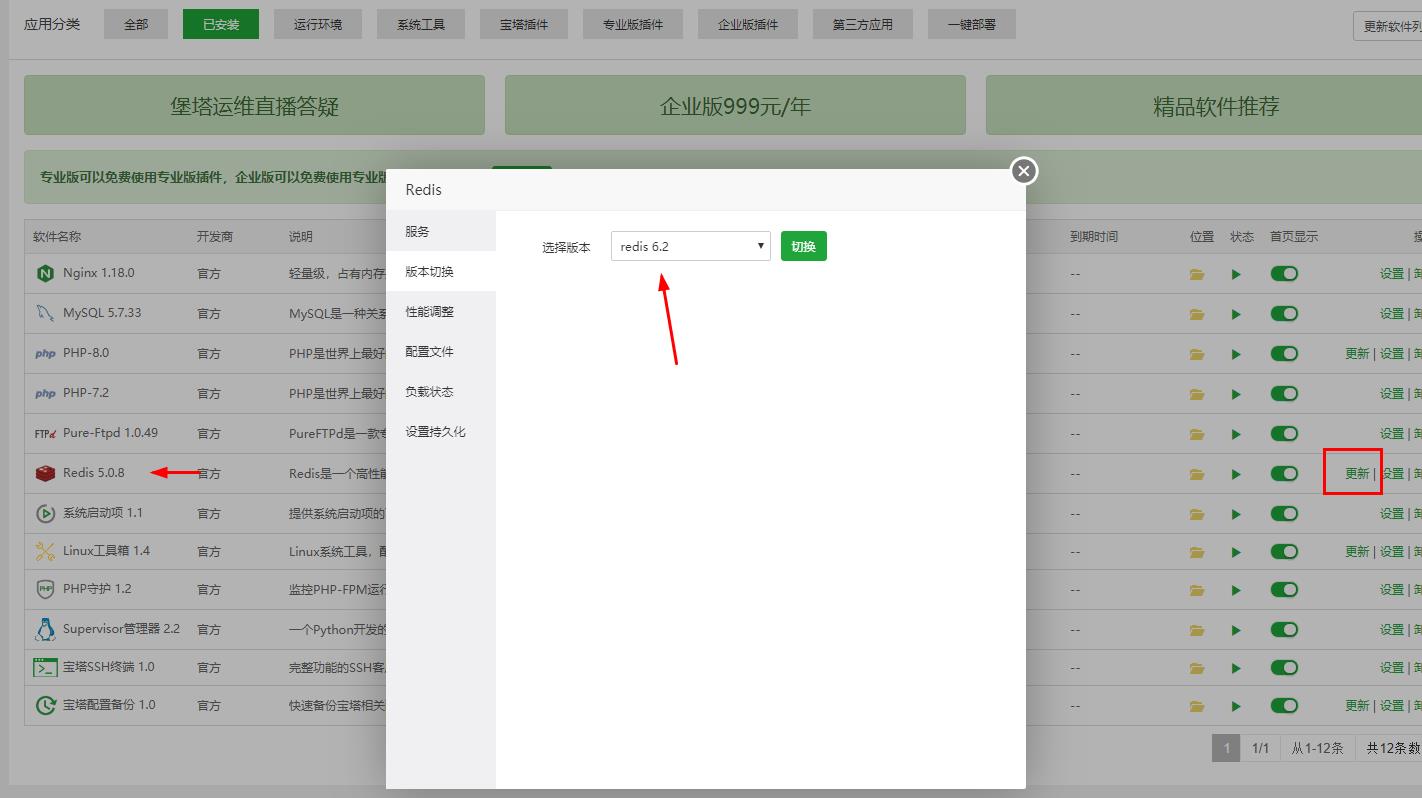The width and height of the screenshot is (1422, 798).
Task: Select the PHP-8.0 application icon
Action: click(x=45, y=353)
